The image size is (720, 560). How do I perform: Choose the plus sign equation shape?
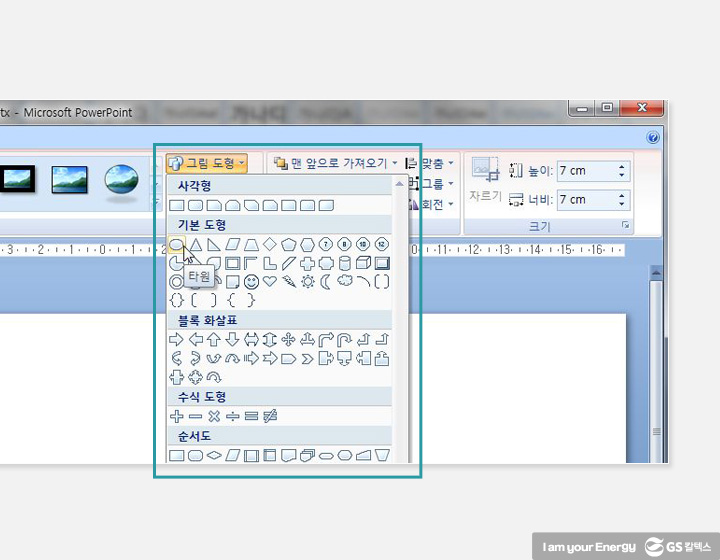coord(177,415)
